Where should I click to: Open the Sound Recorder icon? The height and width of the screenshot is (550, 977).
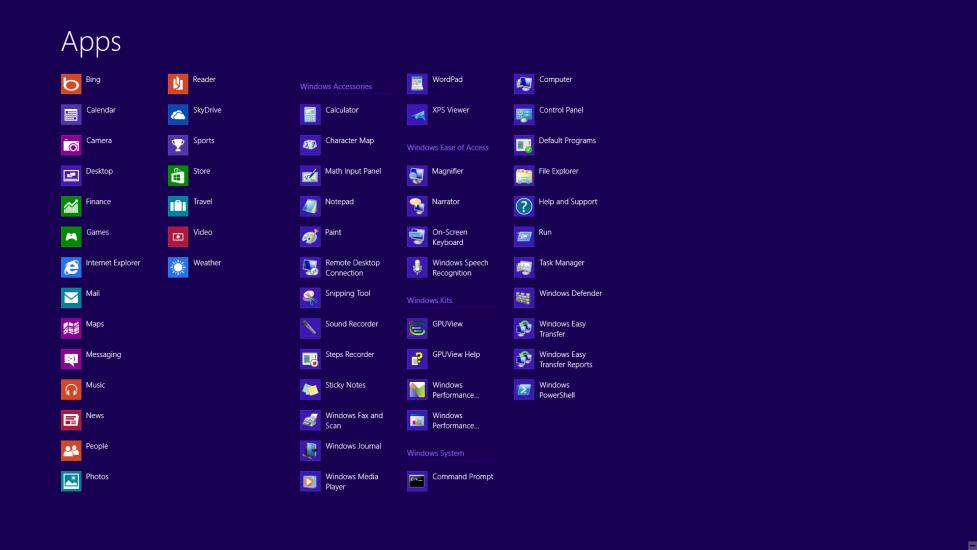click(x=310, y=328)
